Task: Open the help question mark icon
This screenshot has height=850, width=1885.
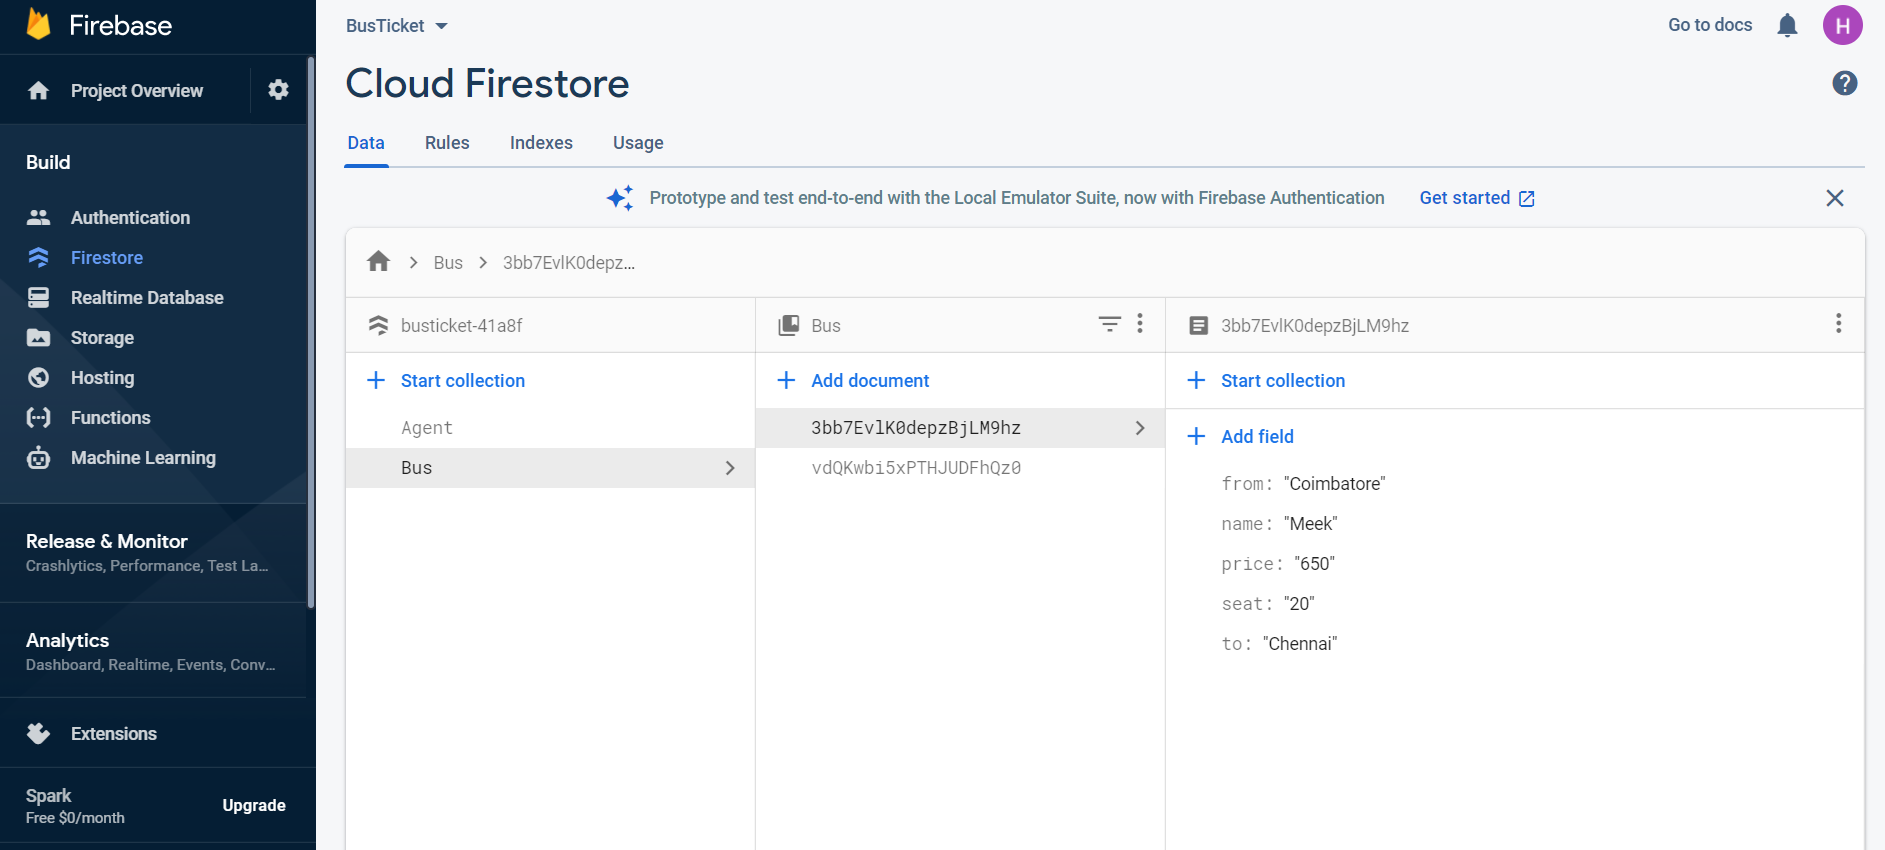Action: (x=1844, y=83)
